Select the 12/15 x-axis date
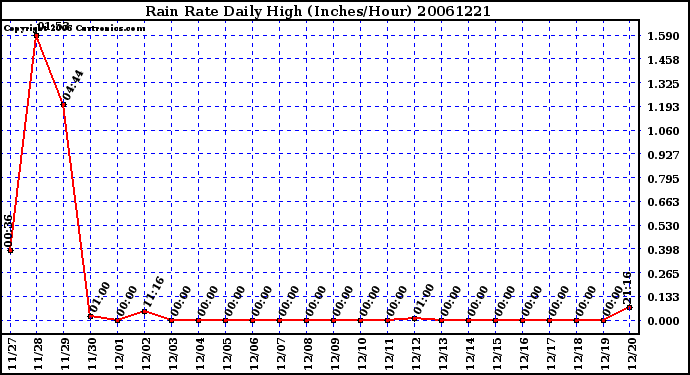This screenshot has height=375, width=690. [x=497, y=354]
